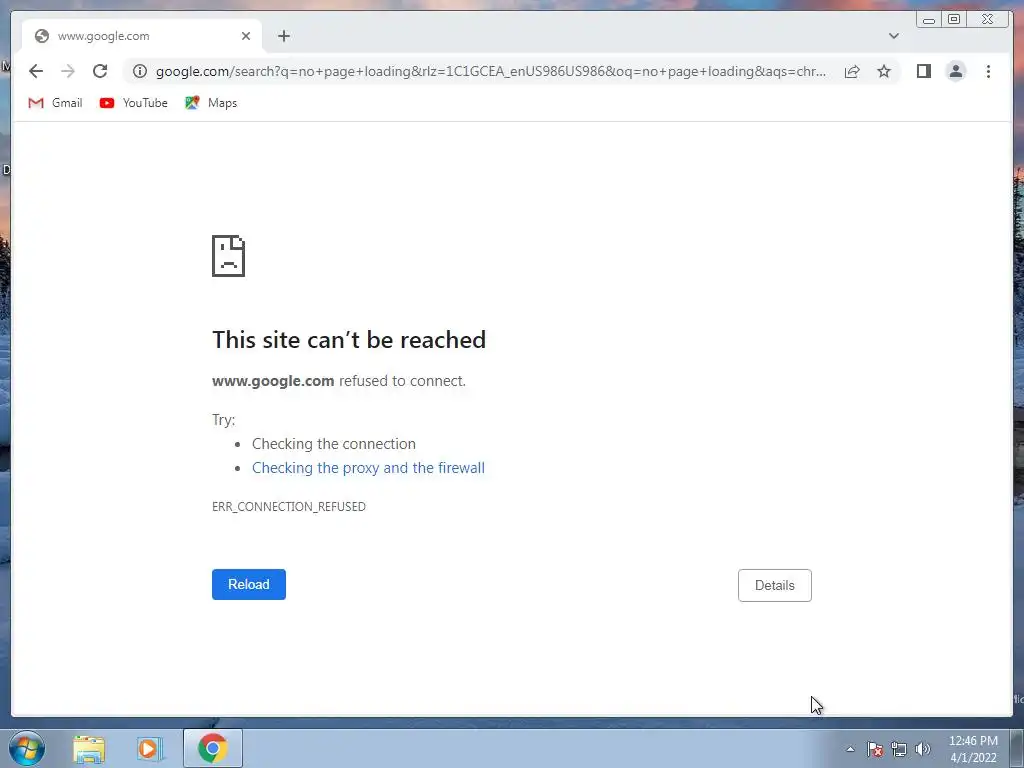1024x768 pixels.
Task: Click in the address bar URL
Action: click(490, 71)
